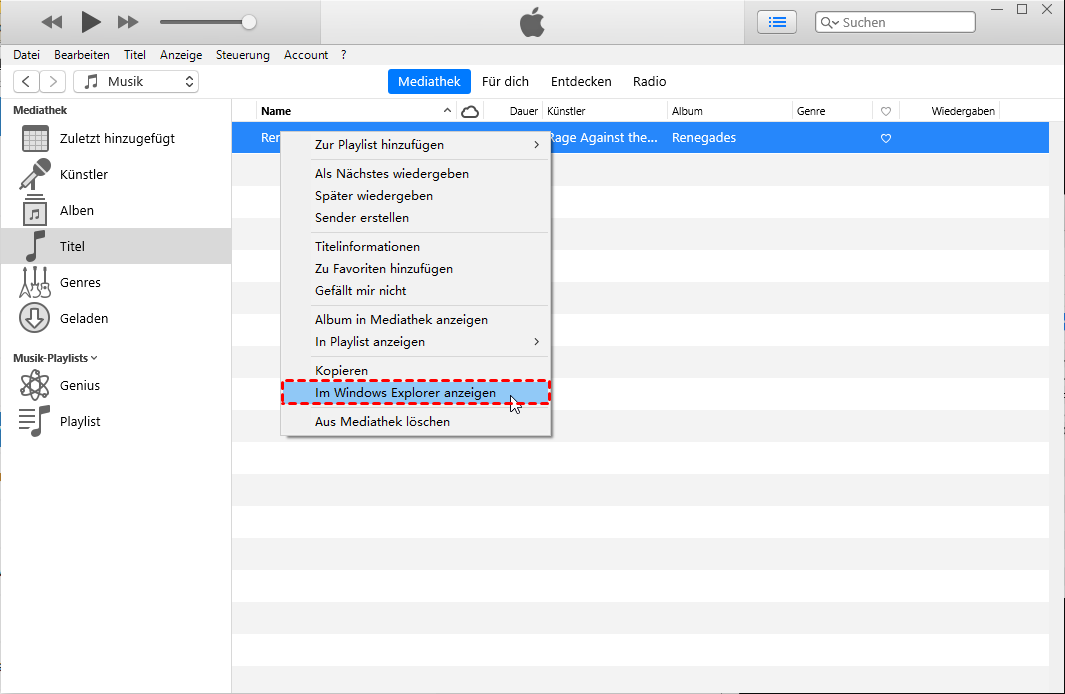This screenshot has width=1065, height=694.
Task: Select the Genres guitar icon
Action: pos(35,283)
